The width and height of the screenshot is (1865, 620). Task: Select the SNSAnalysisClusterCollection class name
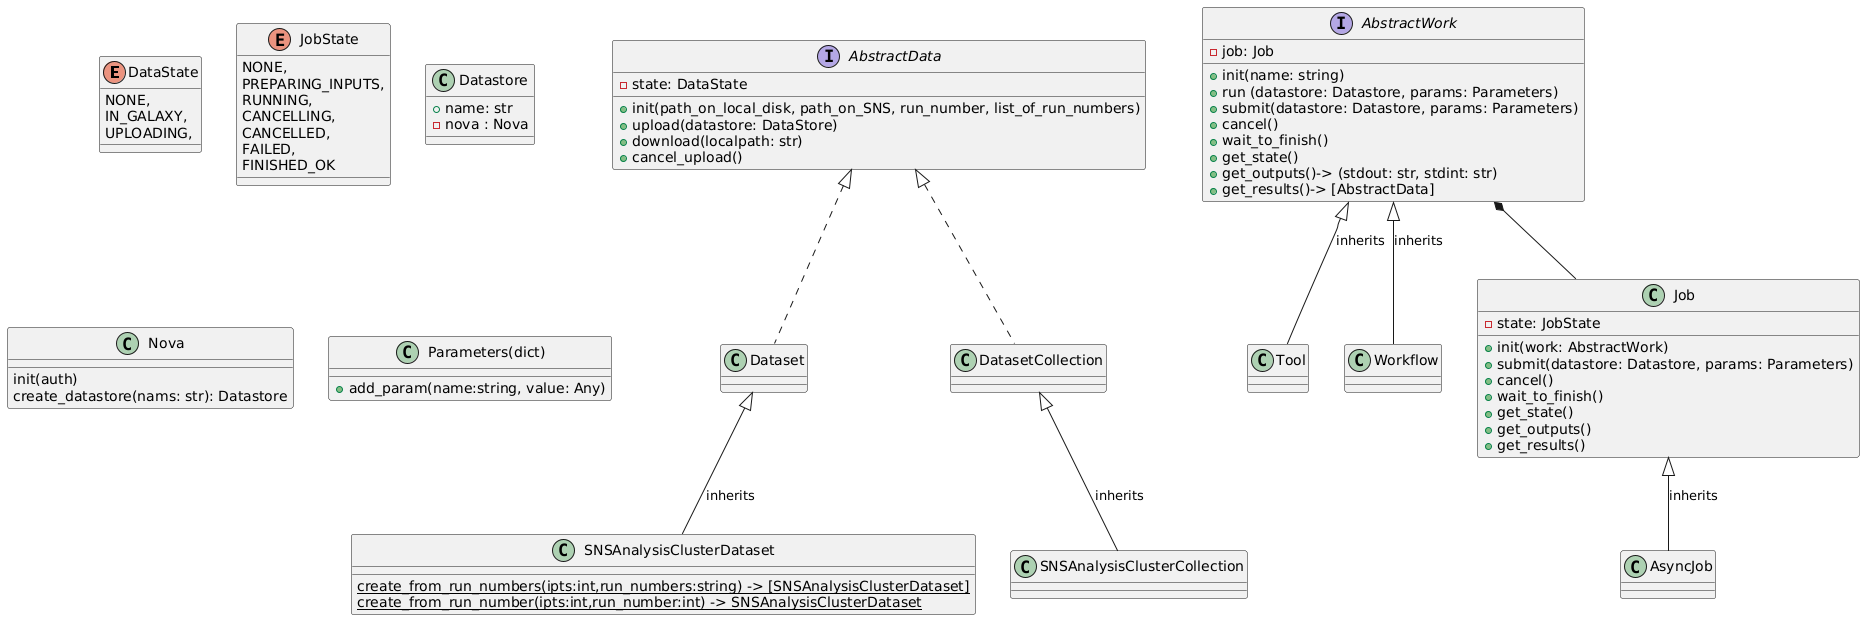click(1140, 566)
